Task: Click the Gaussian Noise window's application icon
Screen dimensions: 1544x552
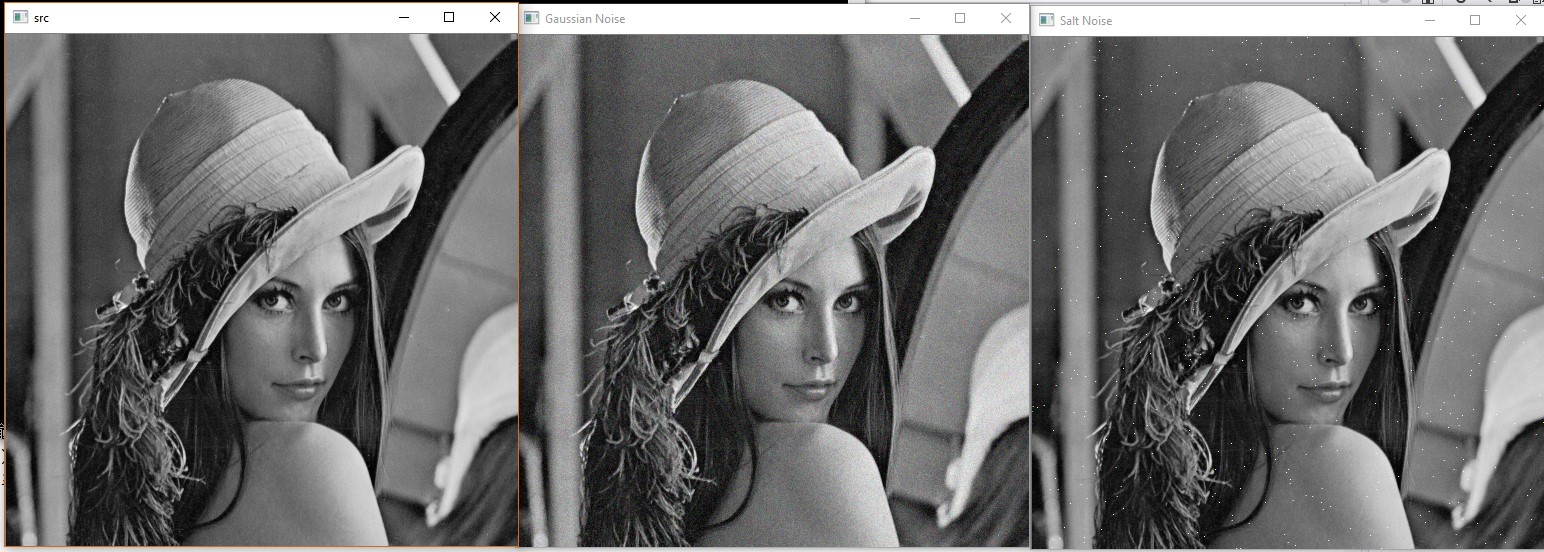Action: click(532, 18)
